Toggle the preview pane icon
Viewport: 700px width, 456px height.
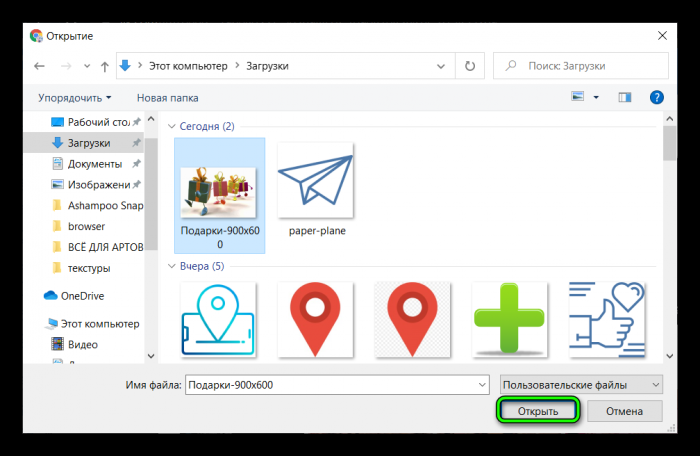625,97
